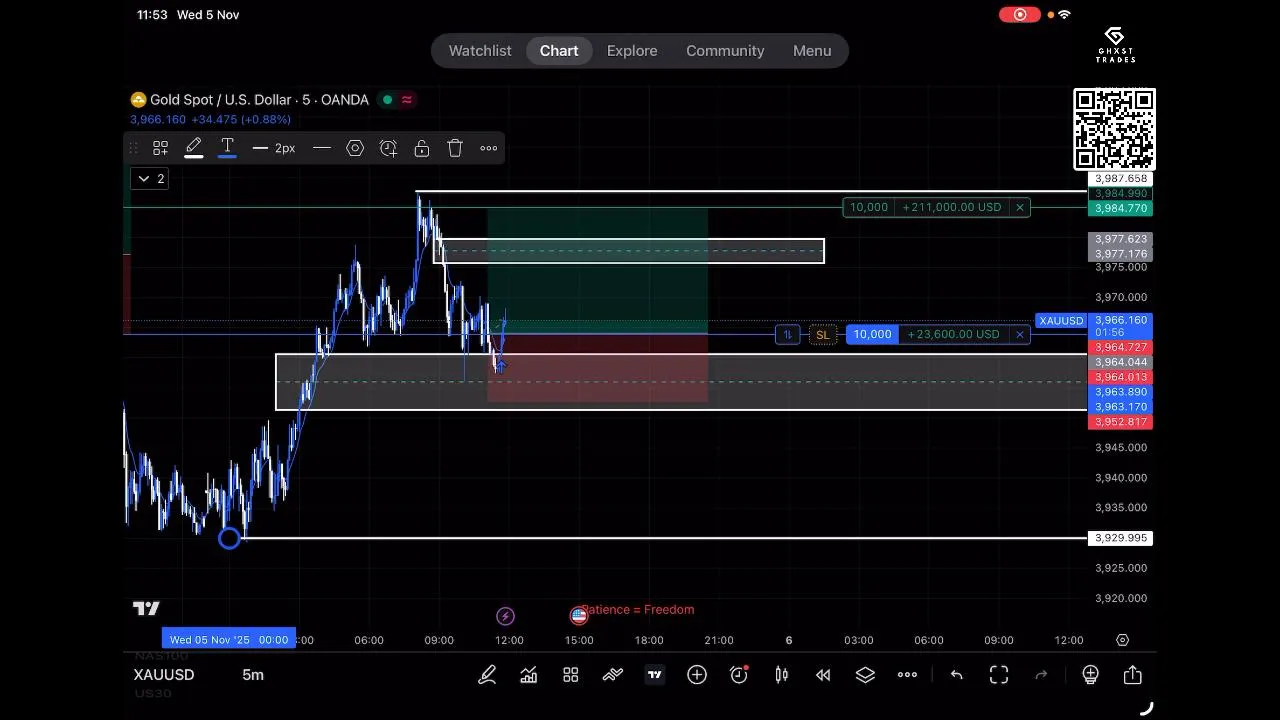This screenshot has width=1280, height=720.
Task: Add alert on the selected drawing
Action: click(388, 148)
